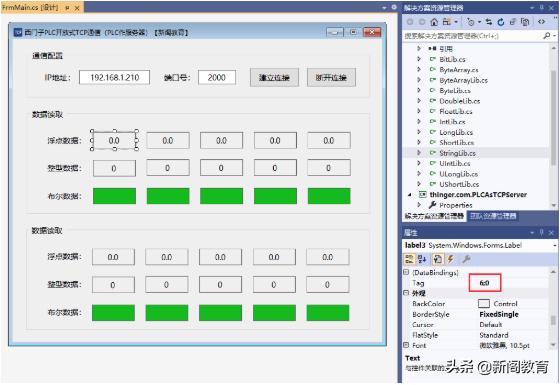Viewport: 560px width, 385px height.
Task: Toggle the Categorized view in Properties panel
Action: (x=409, y=259)
